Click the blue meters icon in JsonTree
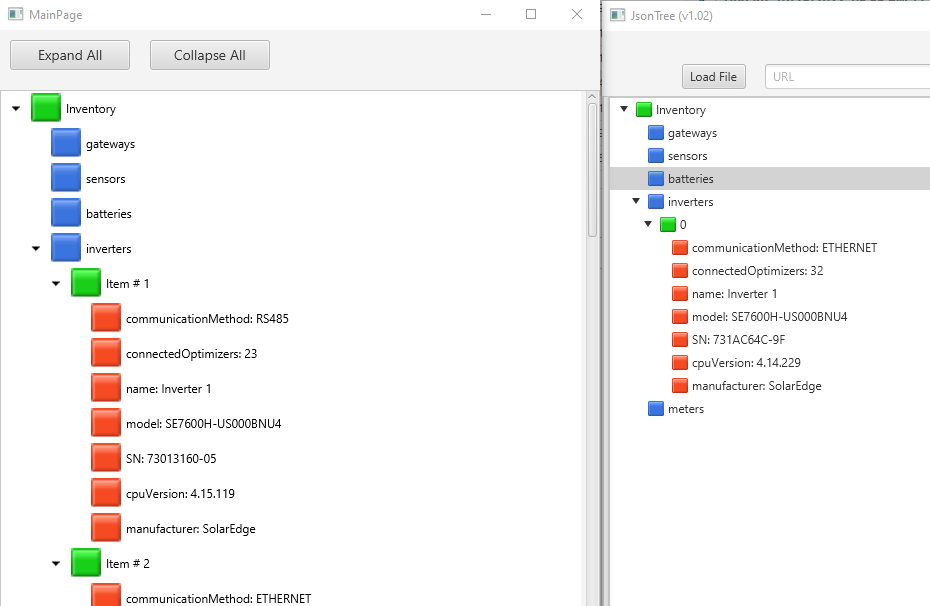930x606 pixels. pos(656,409)
